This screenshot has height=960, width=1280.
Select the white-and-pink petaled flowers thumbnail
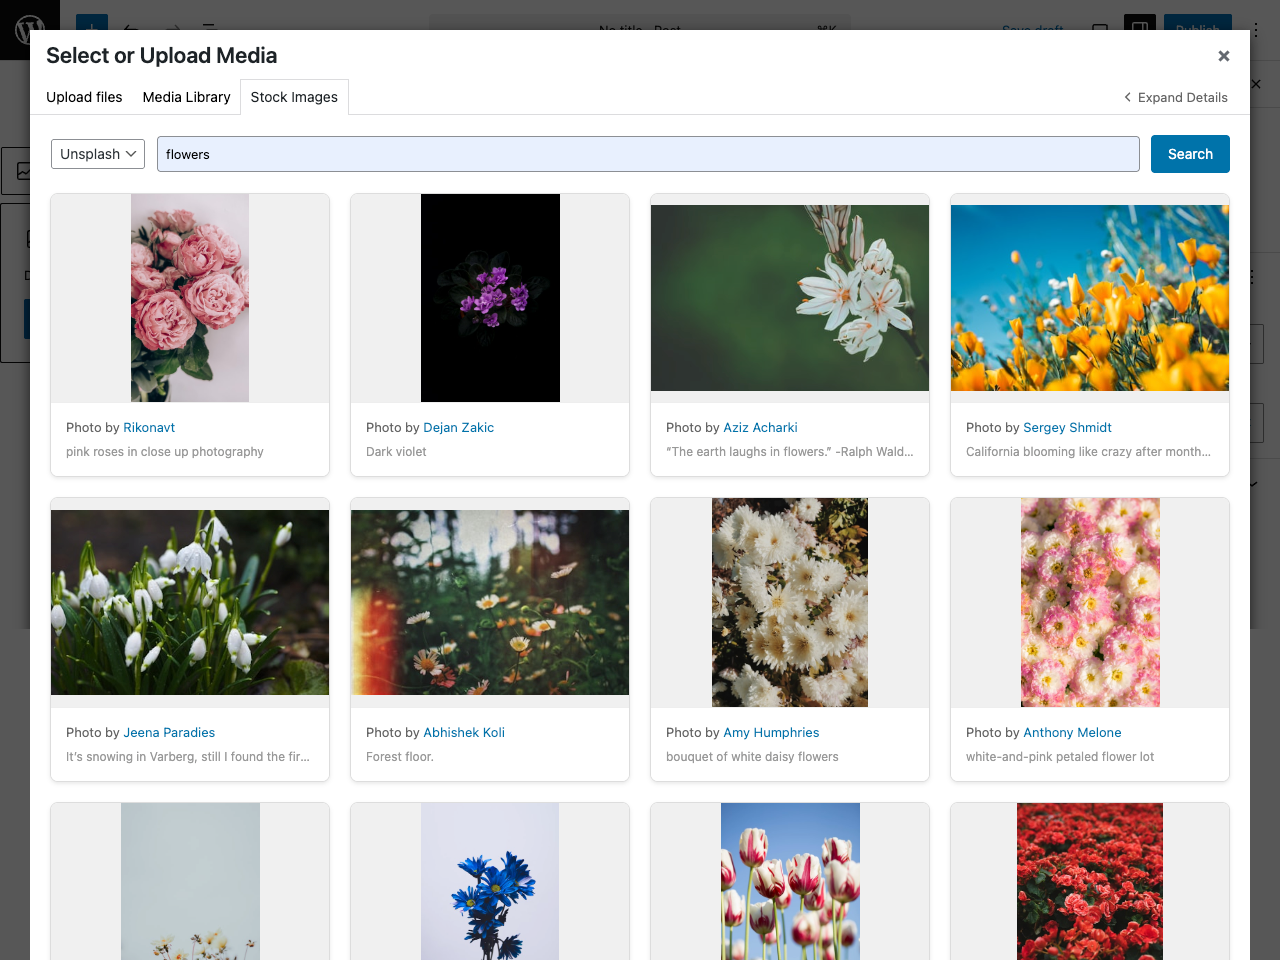pos(1090,603)
